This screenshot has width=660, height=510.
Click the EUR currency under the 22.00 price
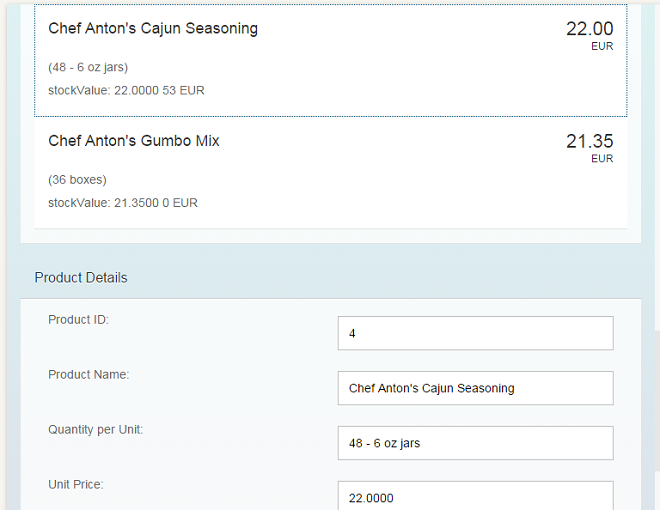coord(602,46)
